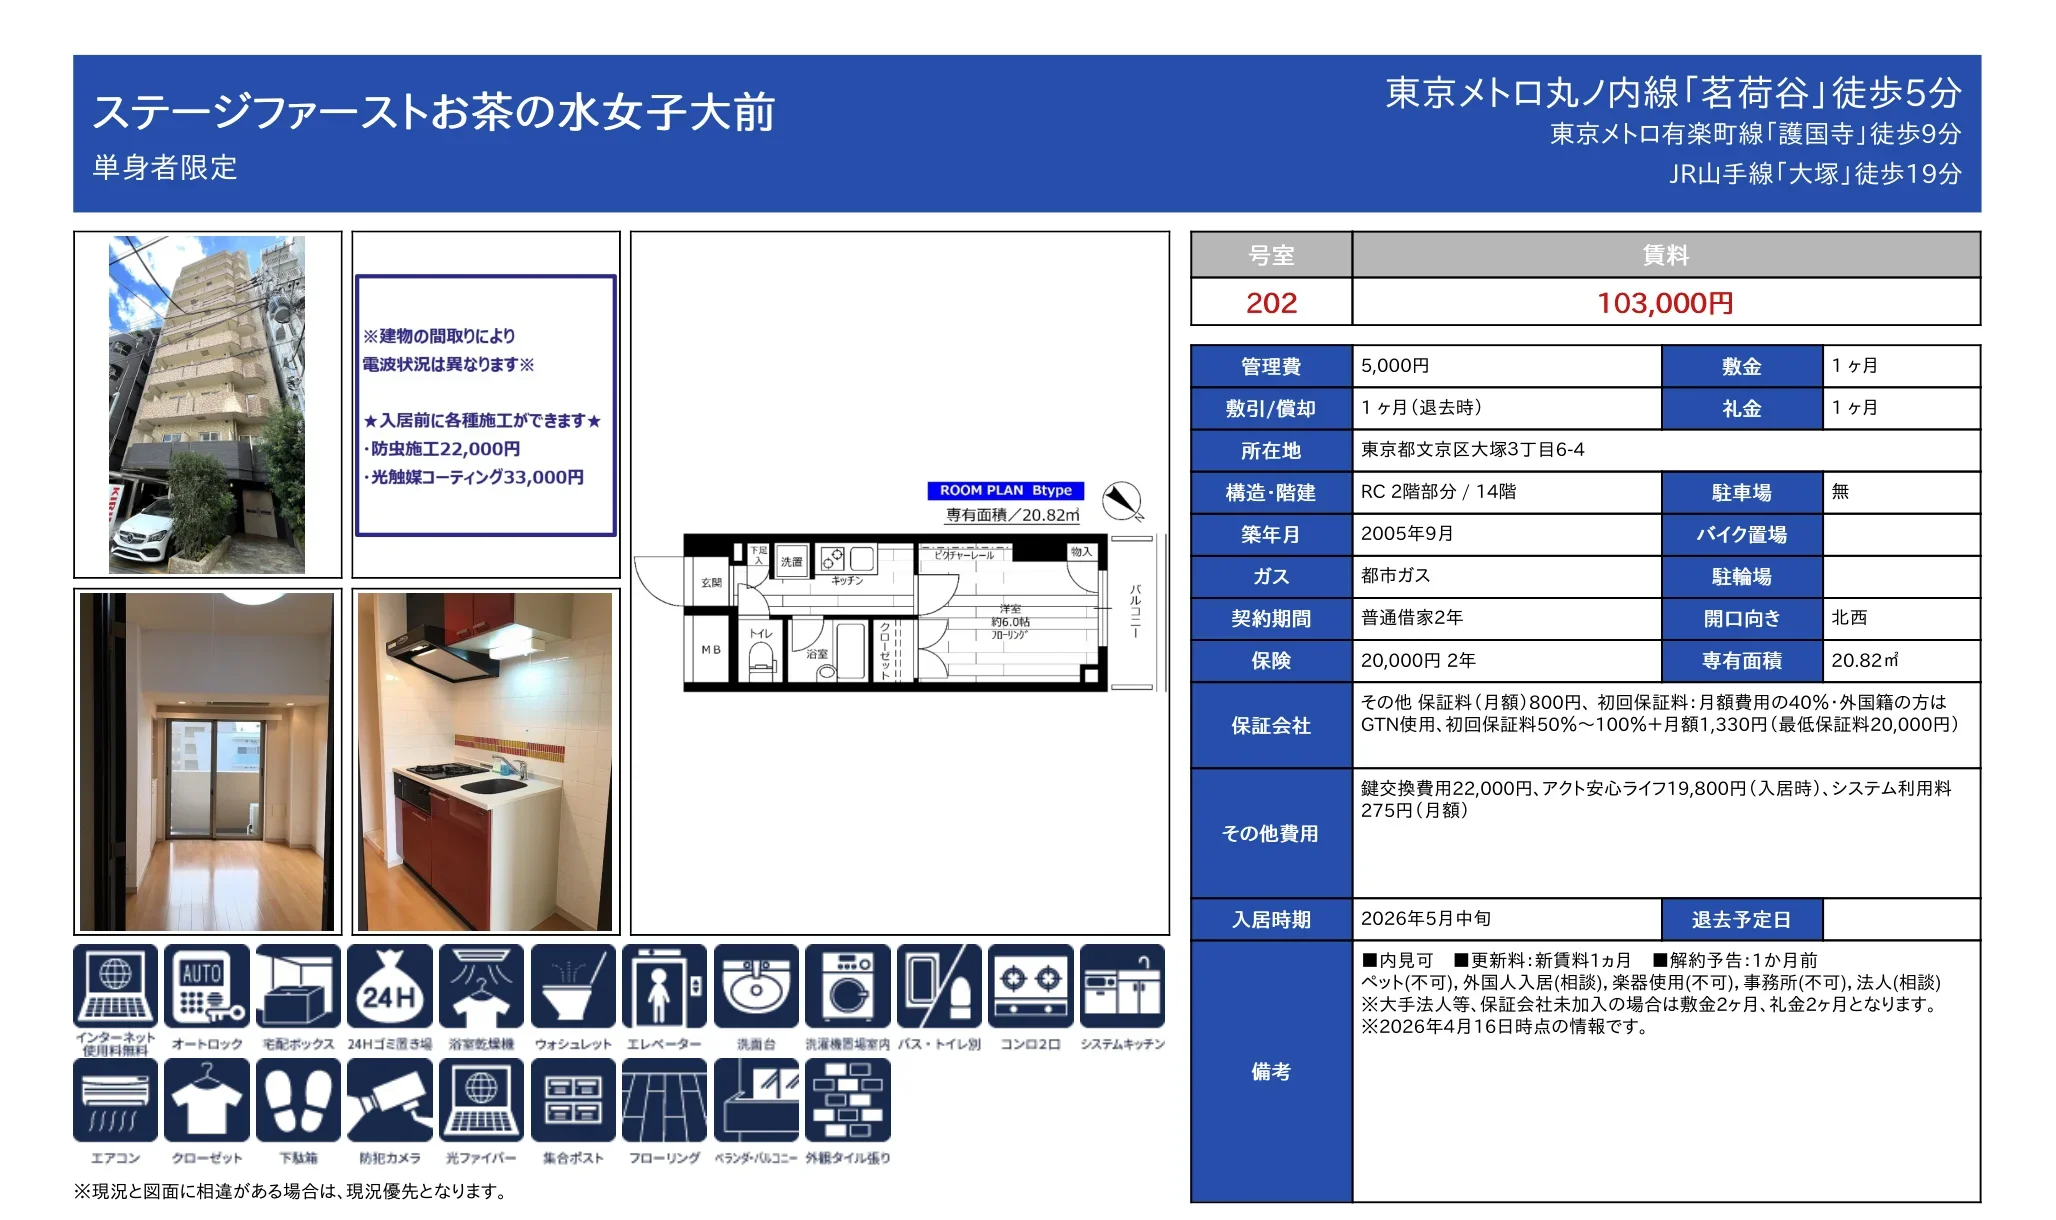Click the air conditioner (エアコン) icon
The image size is (2056, 1220).
pyautogui.click(x=115, y=1100)
